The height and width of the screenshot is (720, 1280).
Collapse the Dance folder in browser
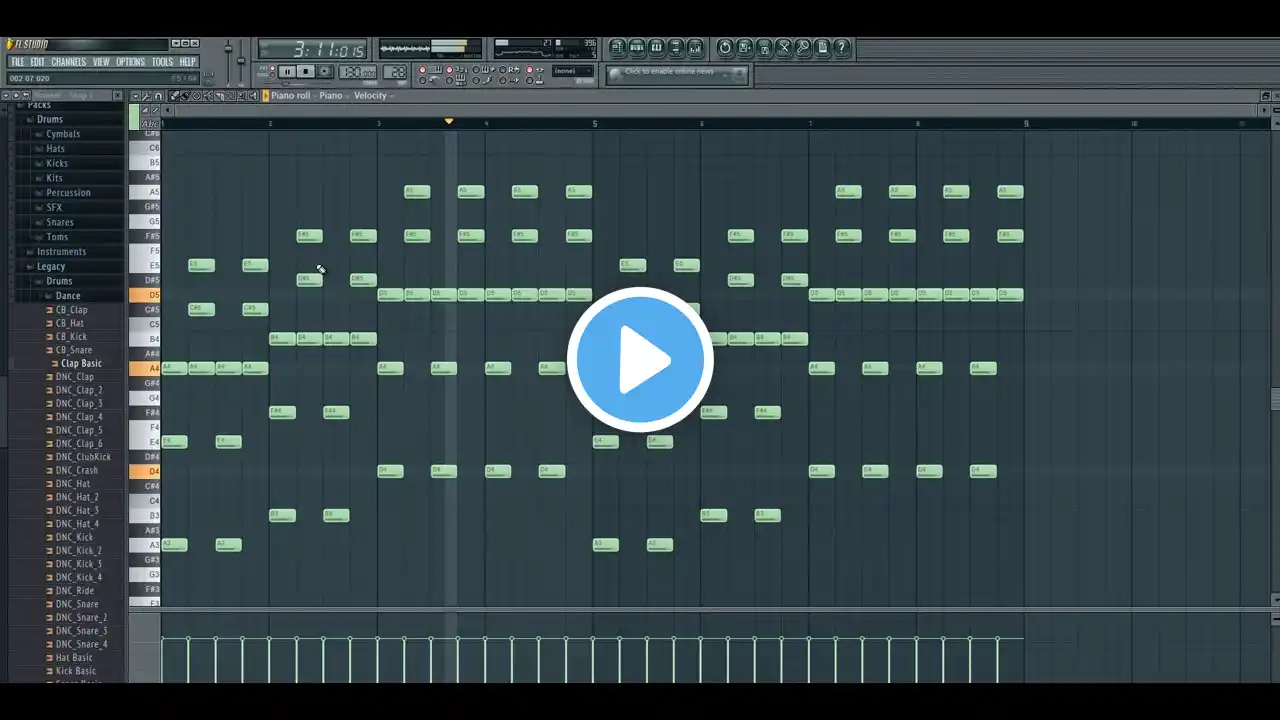tap(67, 296)
